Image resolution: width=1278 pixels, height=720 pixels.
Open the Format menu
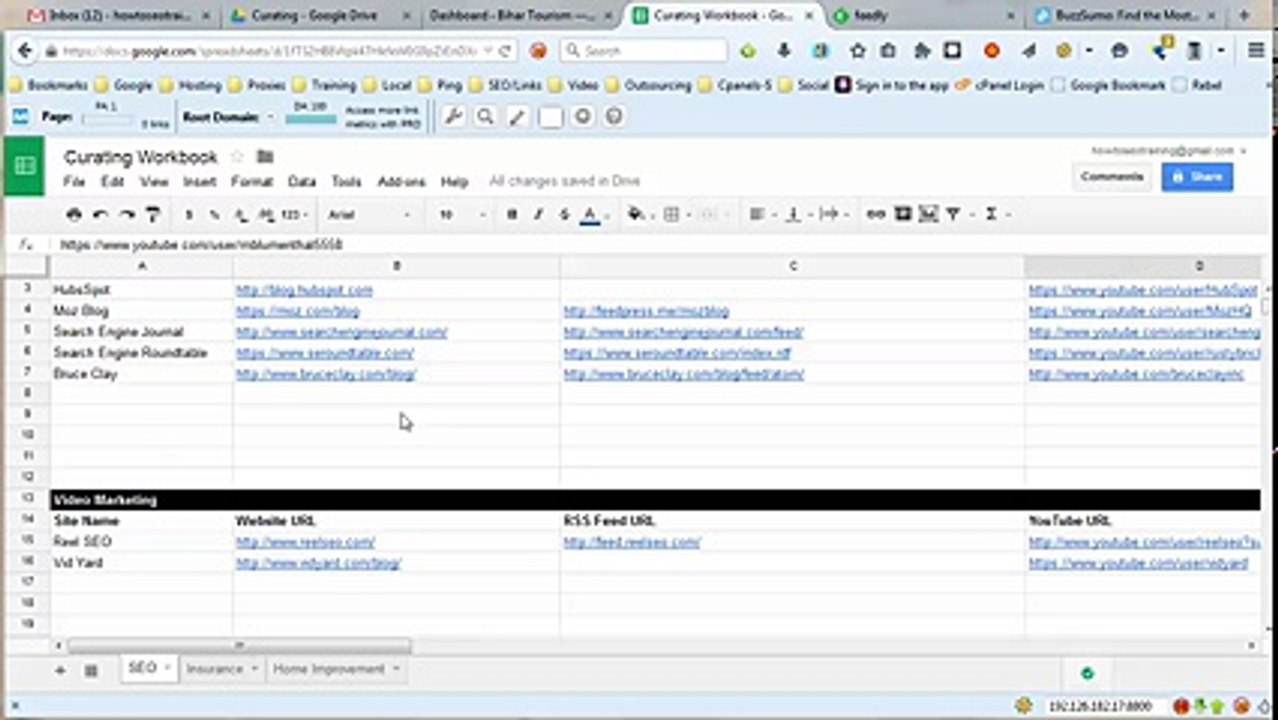coord(252,181)
